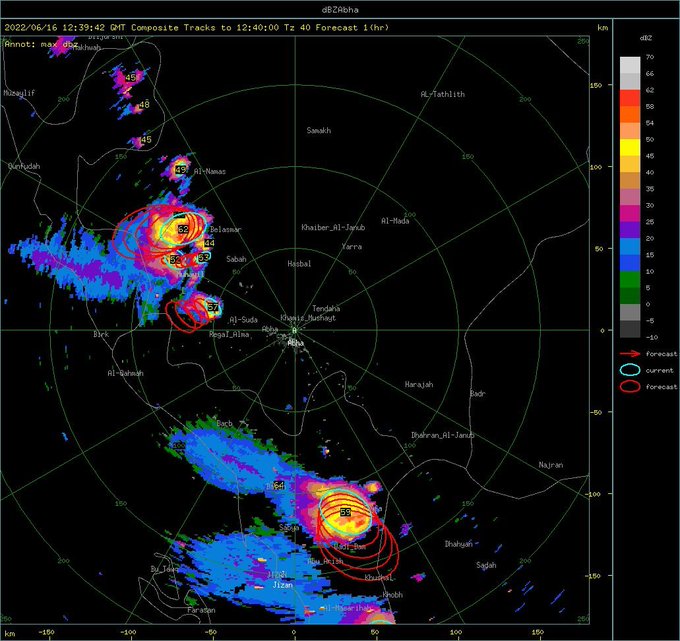Click the storm cell labeled 48

pyautogui.click(x=145, y=105)
